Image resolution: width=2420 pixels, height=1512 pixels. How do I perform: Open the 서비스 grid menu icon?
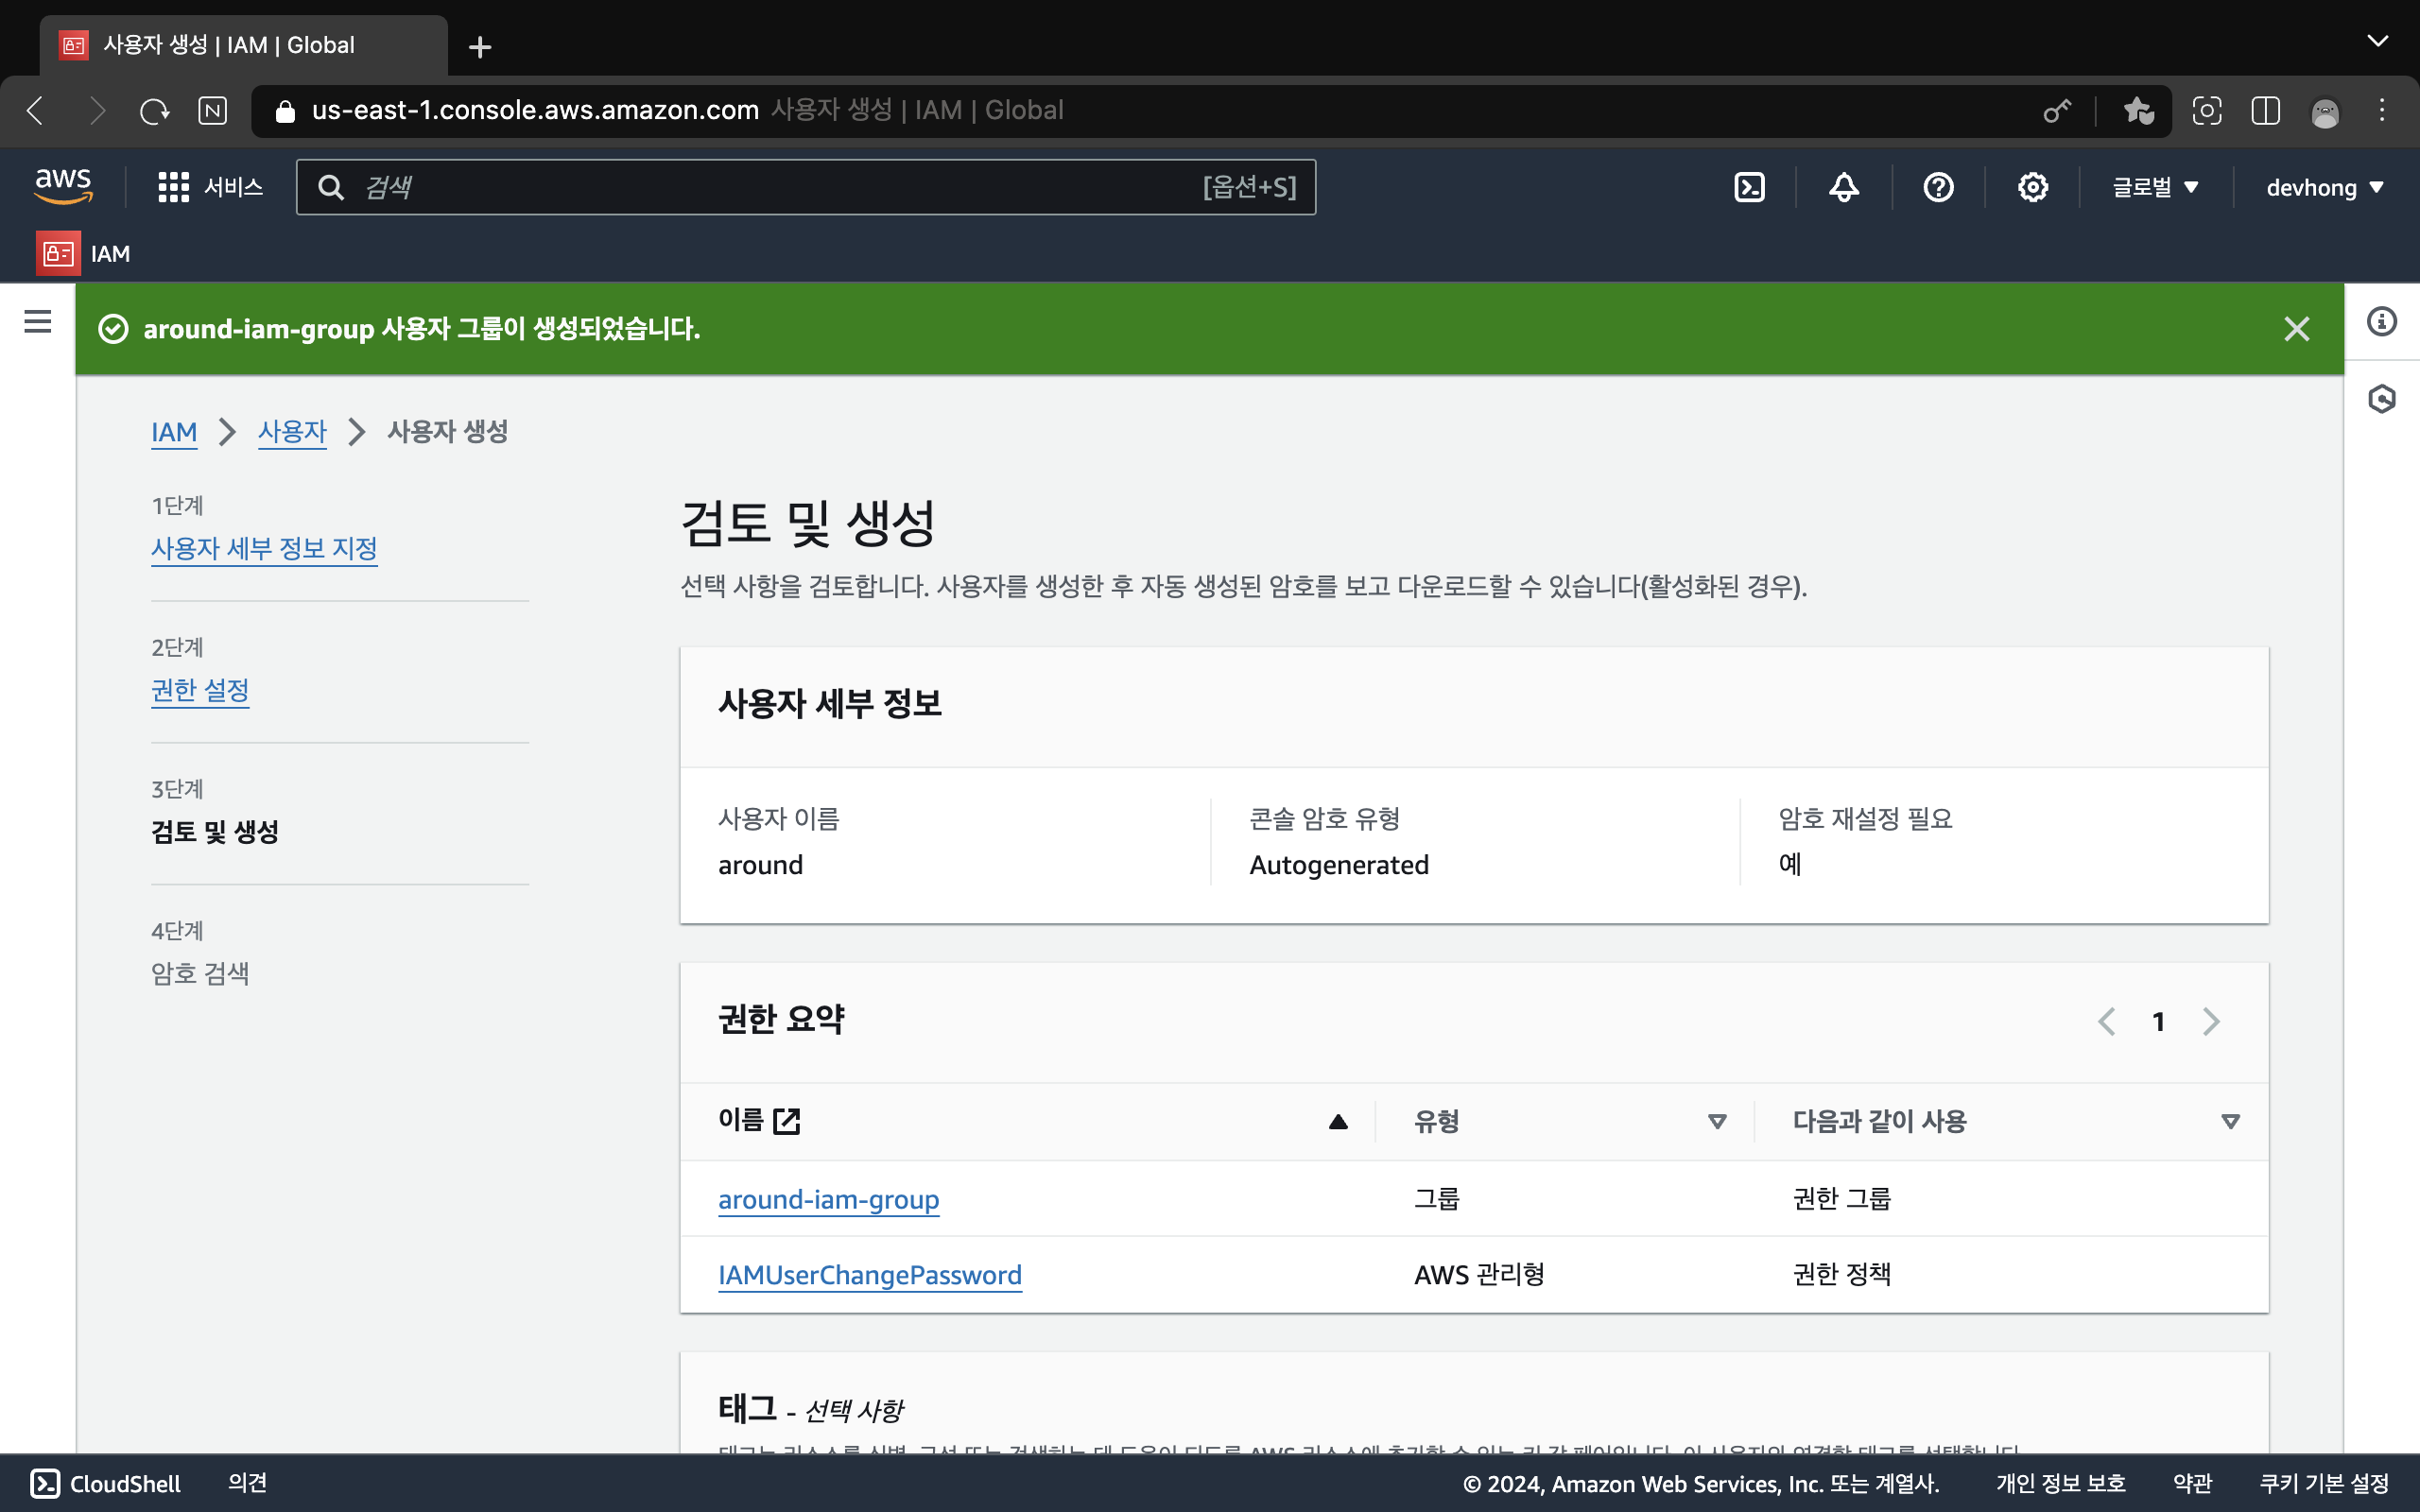[x=173, y=187]
